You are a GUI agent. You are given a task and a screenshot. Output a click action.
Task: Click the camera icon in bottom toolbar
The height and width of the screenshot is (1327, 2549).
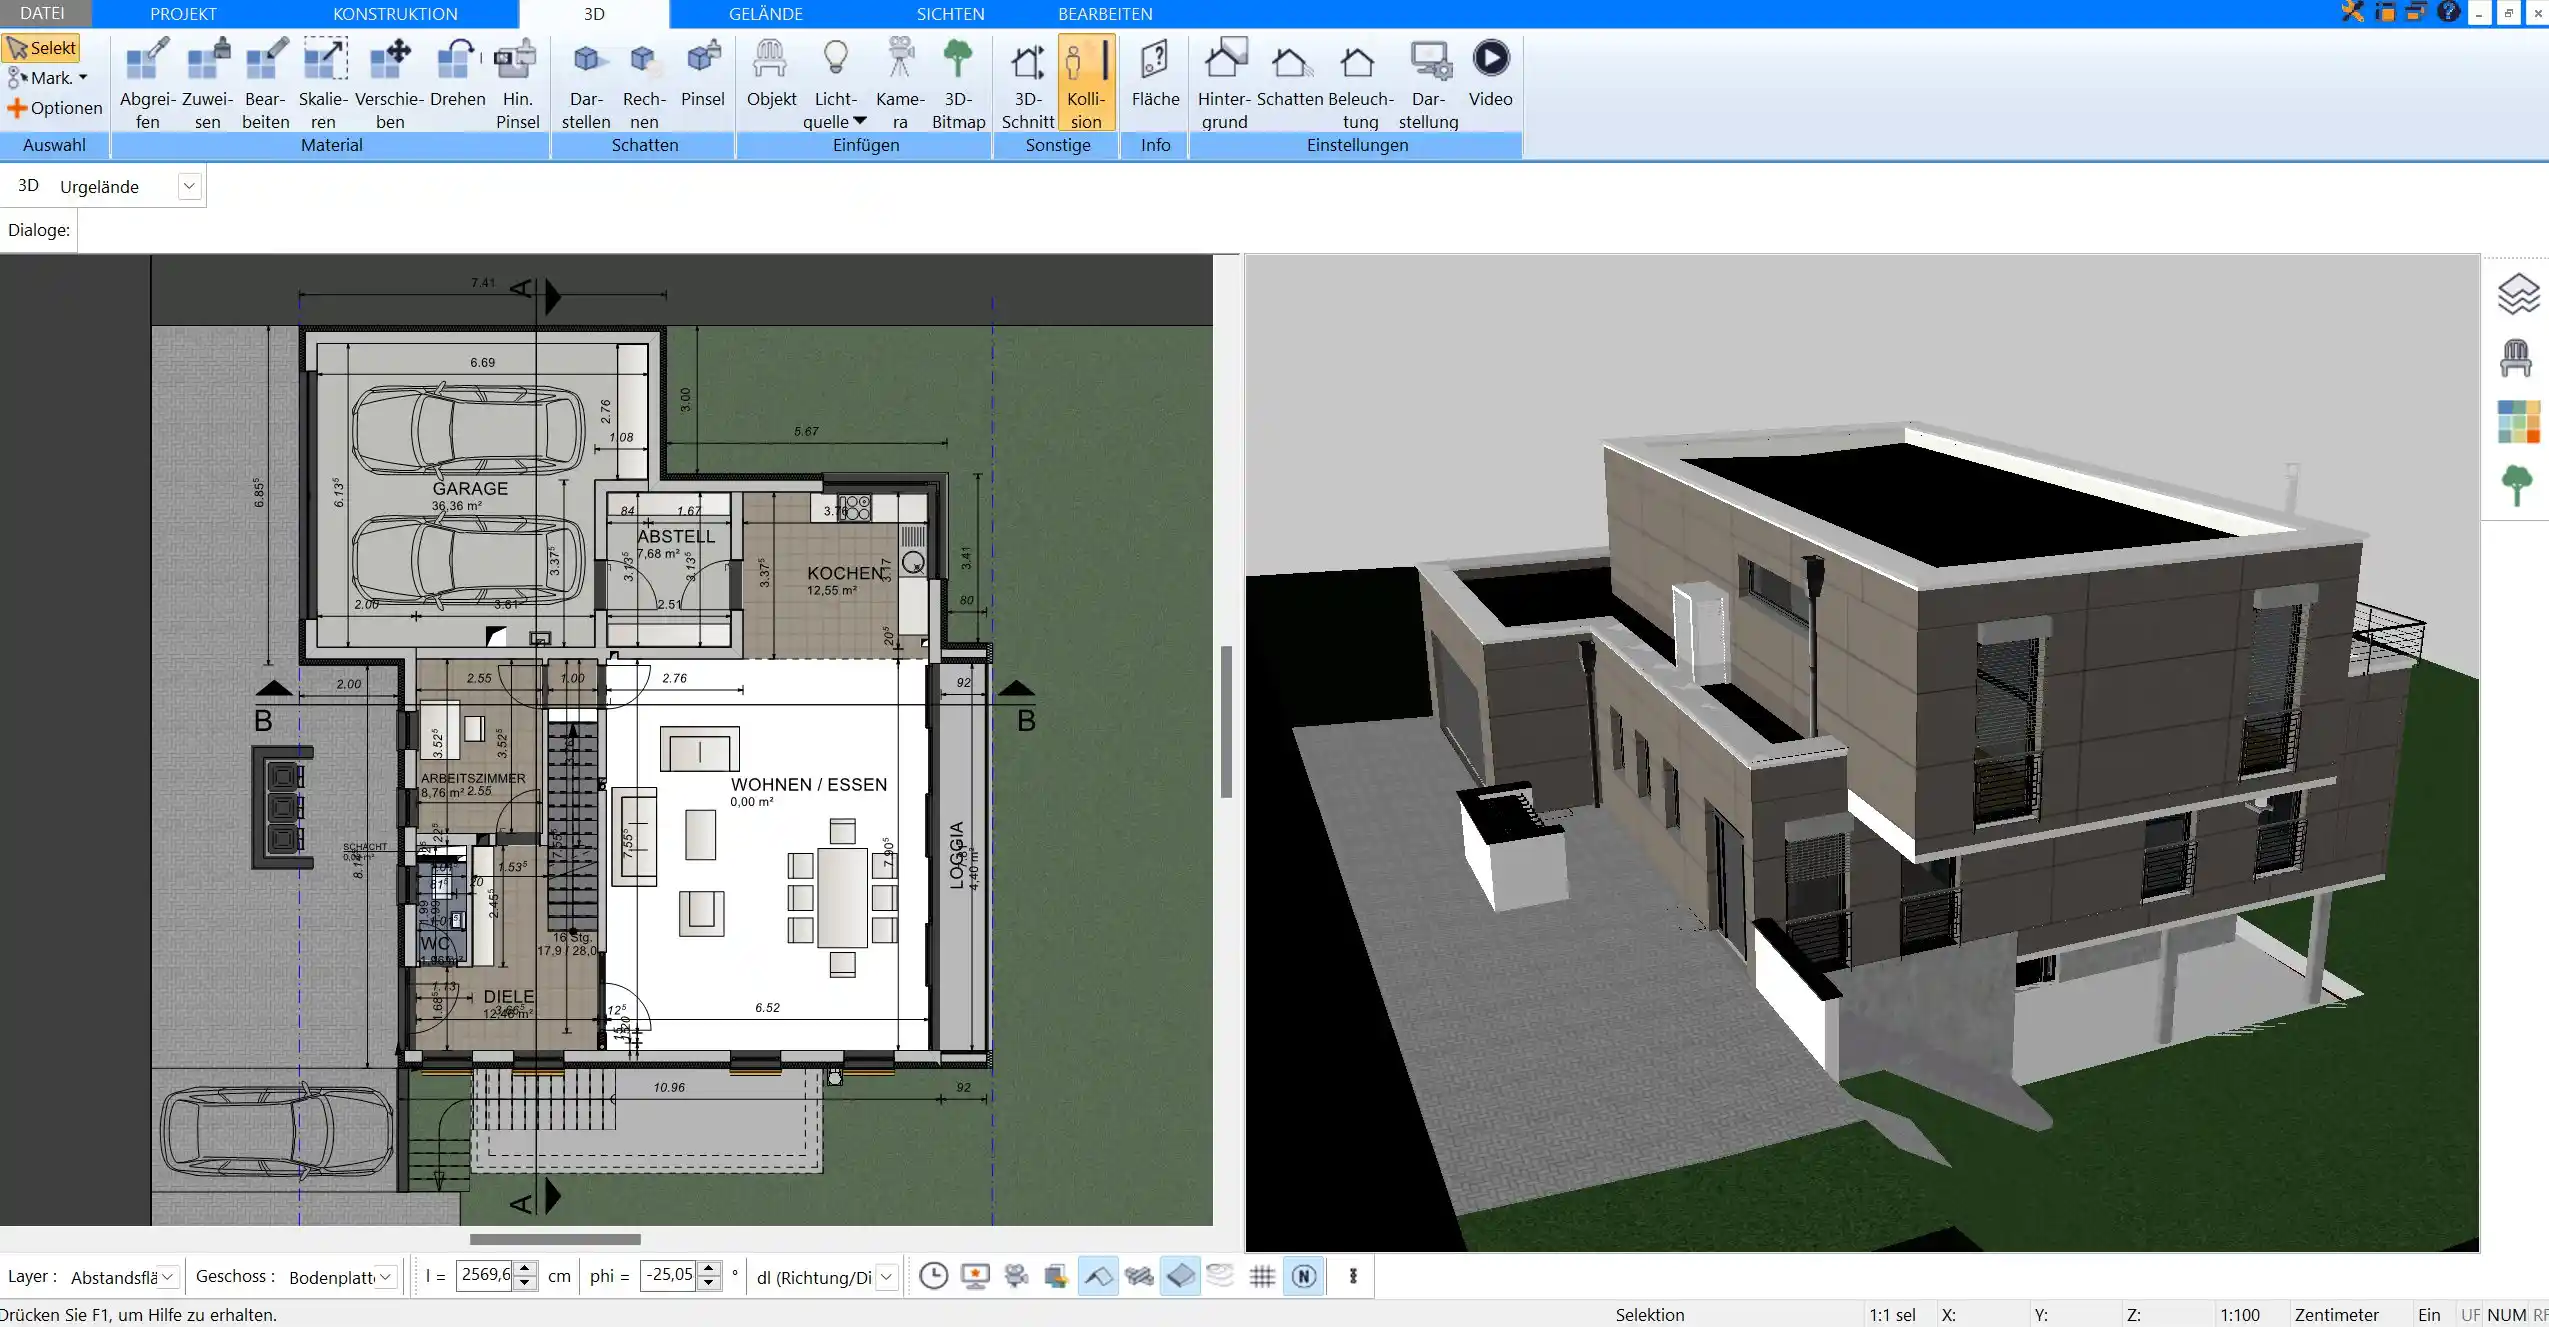tap(1016, 1276)
